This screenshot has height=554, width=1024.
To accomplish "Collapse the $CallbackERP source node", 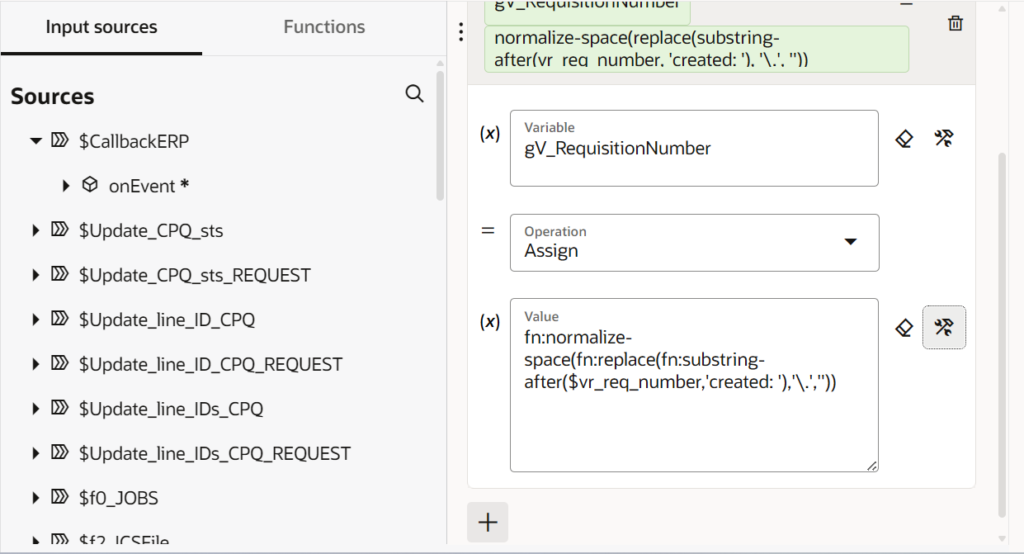I will [x=37, y=141].
